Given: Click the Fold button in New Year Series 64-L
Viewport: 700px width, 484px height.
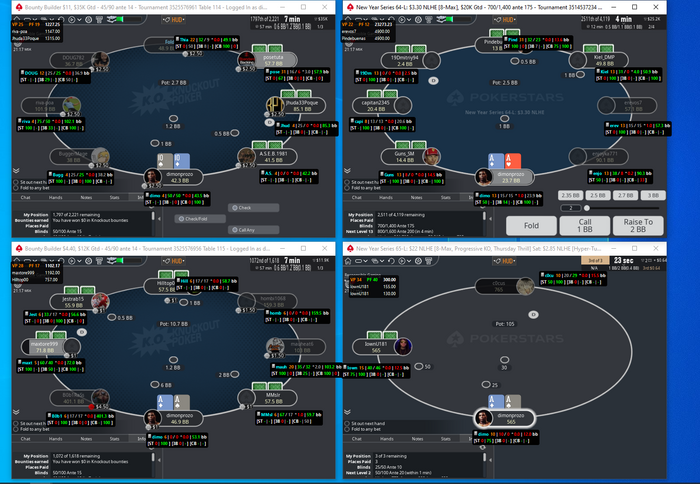Looking at the screenshot, I should [531, 225].
